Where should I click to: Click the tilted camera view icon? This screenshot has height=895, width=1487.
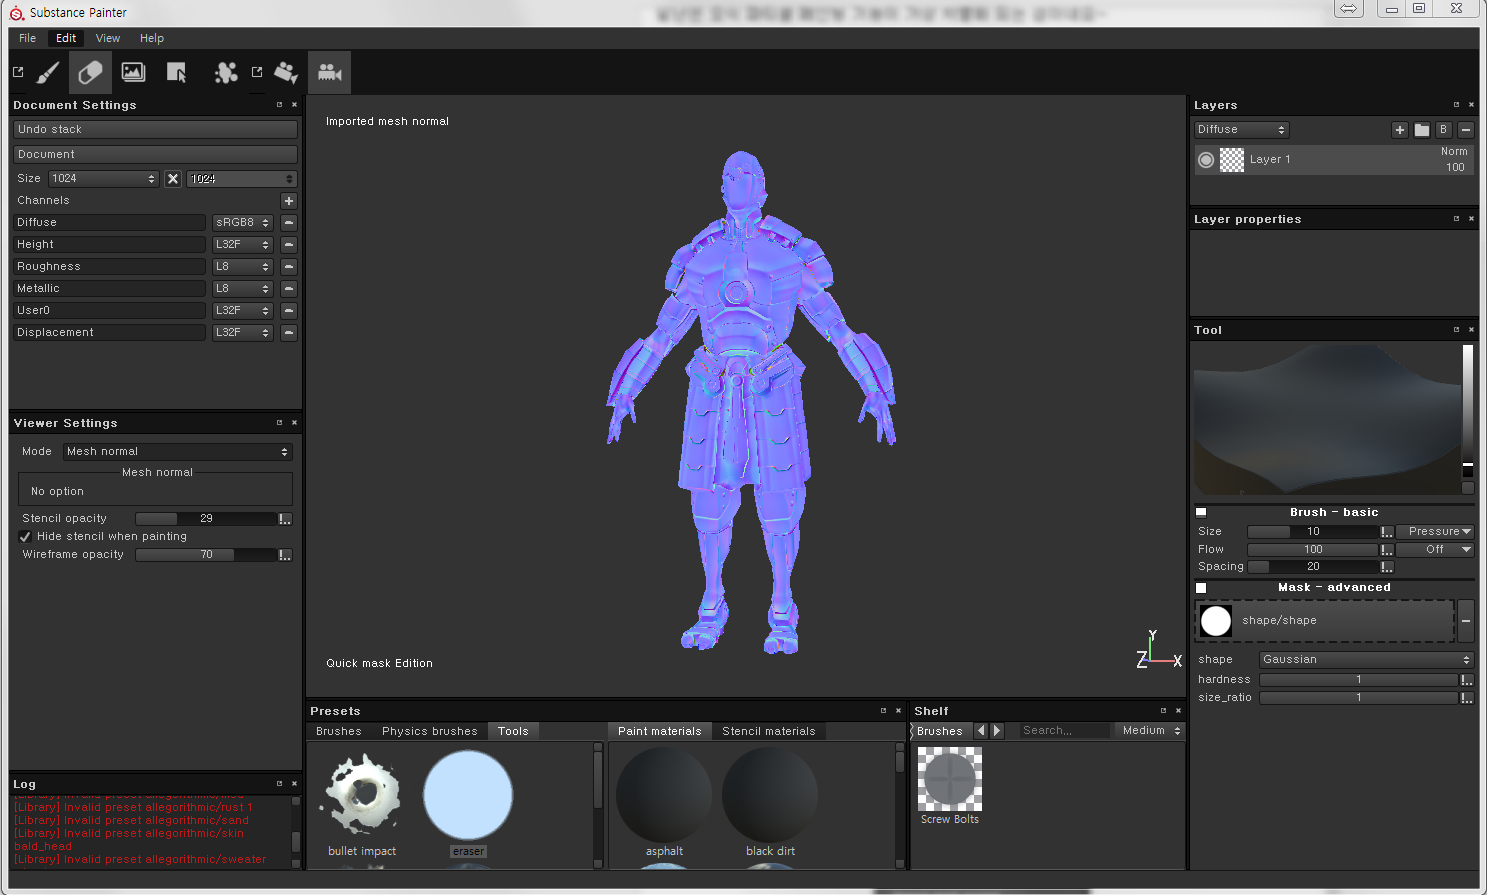(x=286, y=73)
